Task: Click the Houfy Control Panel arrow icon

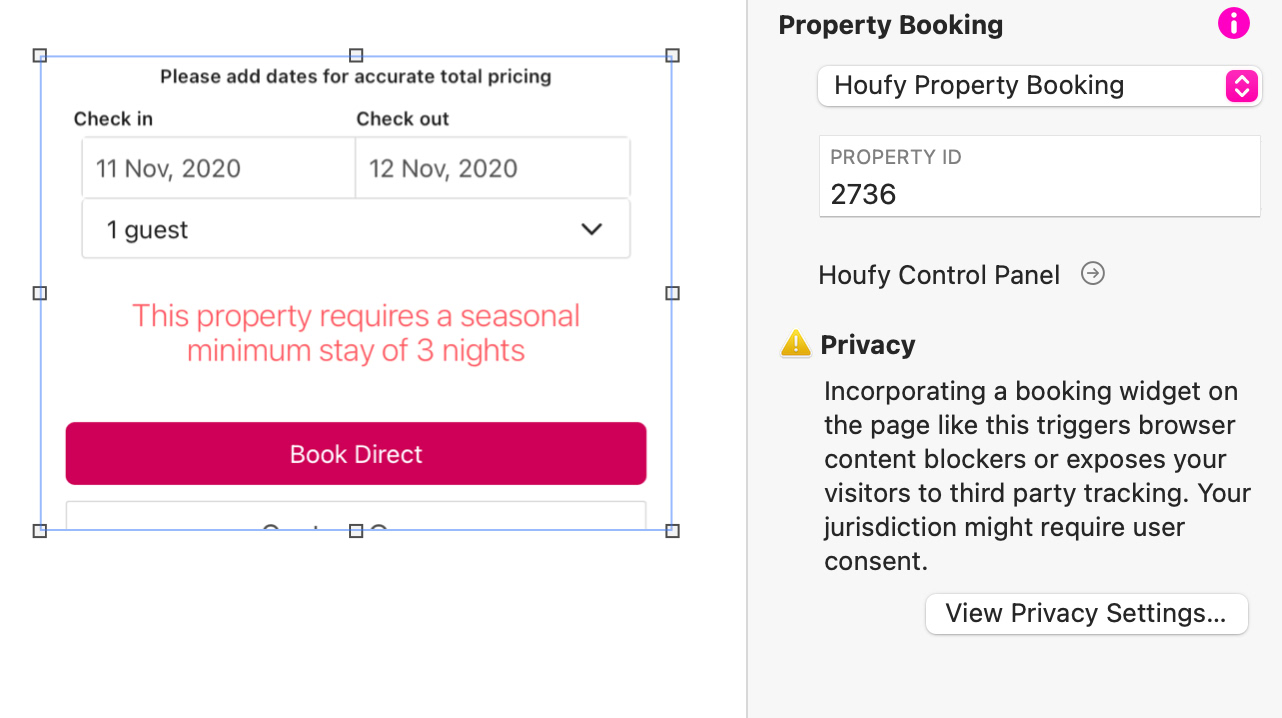Action: 1093,274
